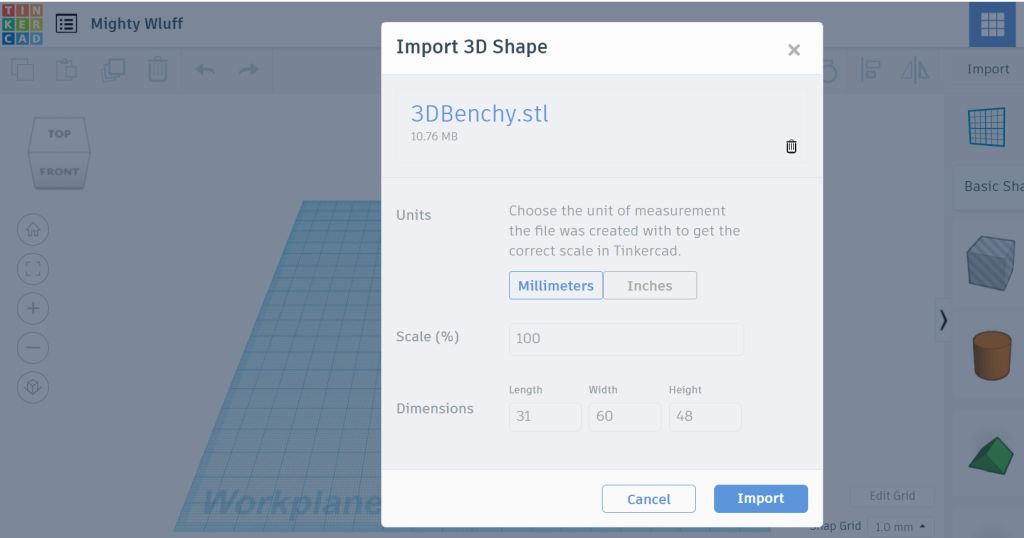This screenshot has width=1024, height=538.
Task: Delete the 3DBenchy.stl file with trash icon
Action: tap(791, 147)
